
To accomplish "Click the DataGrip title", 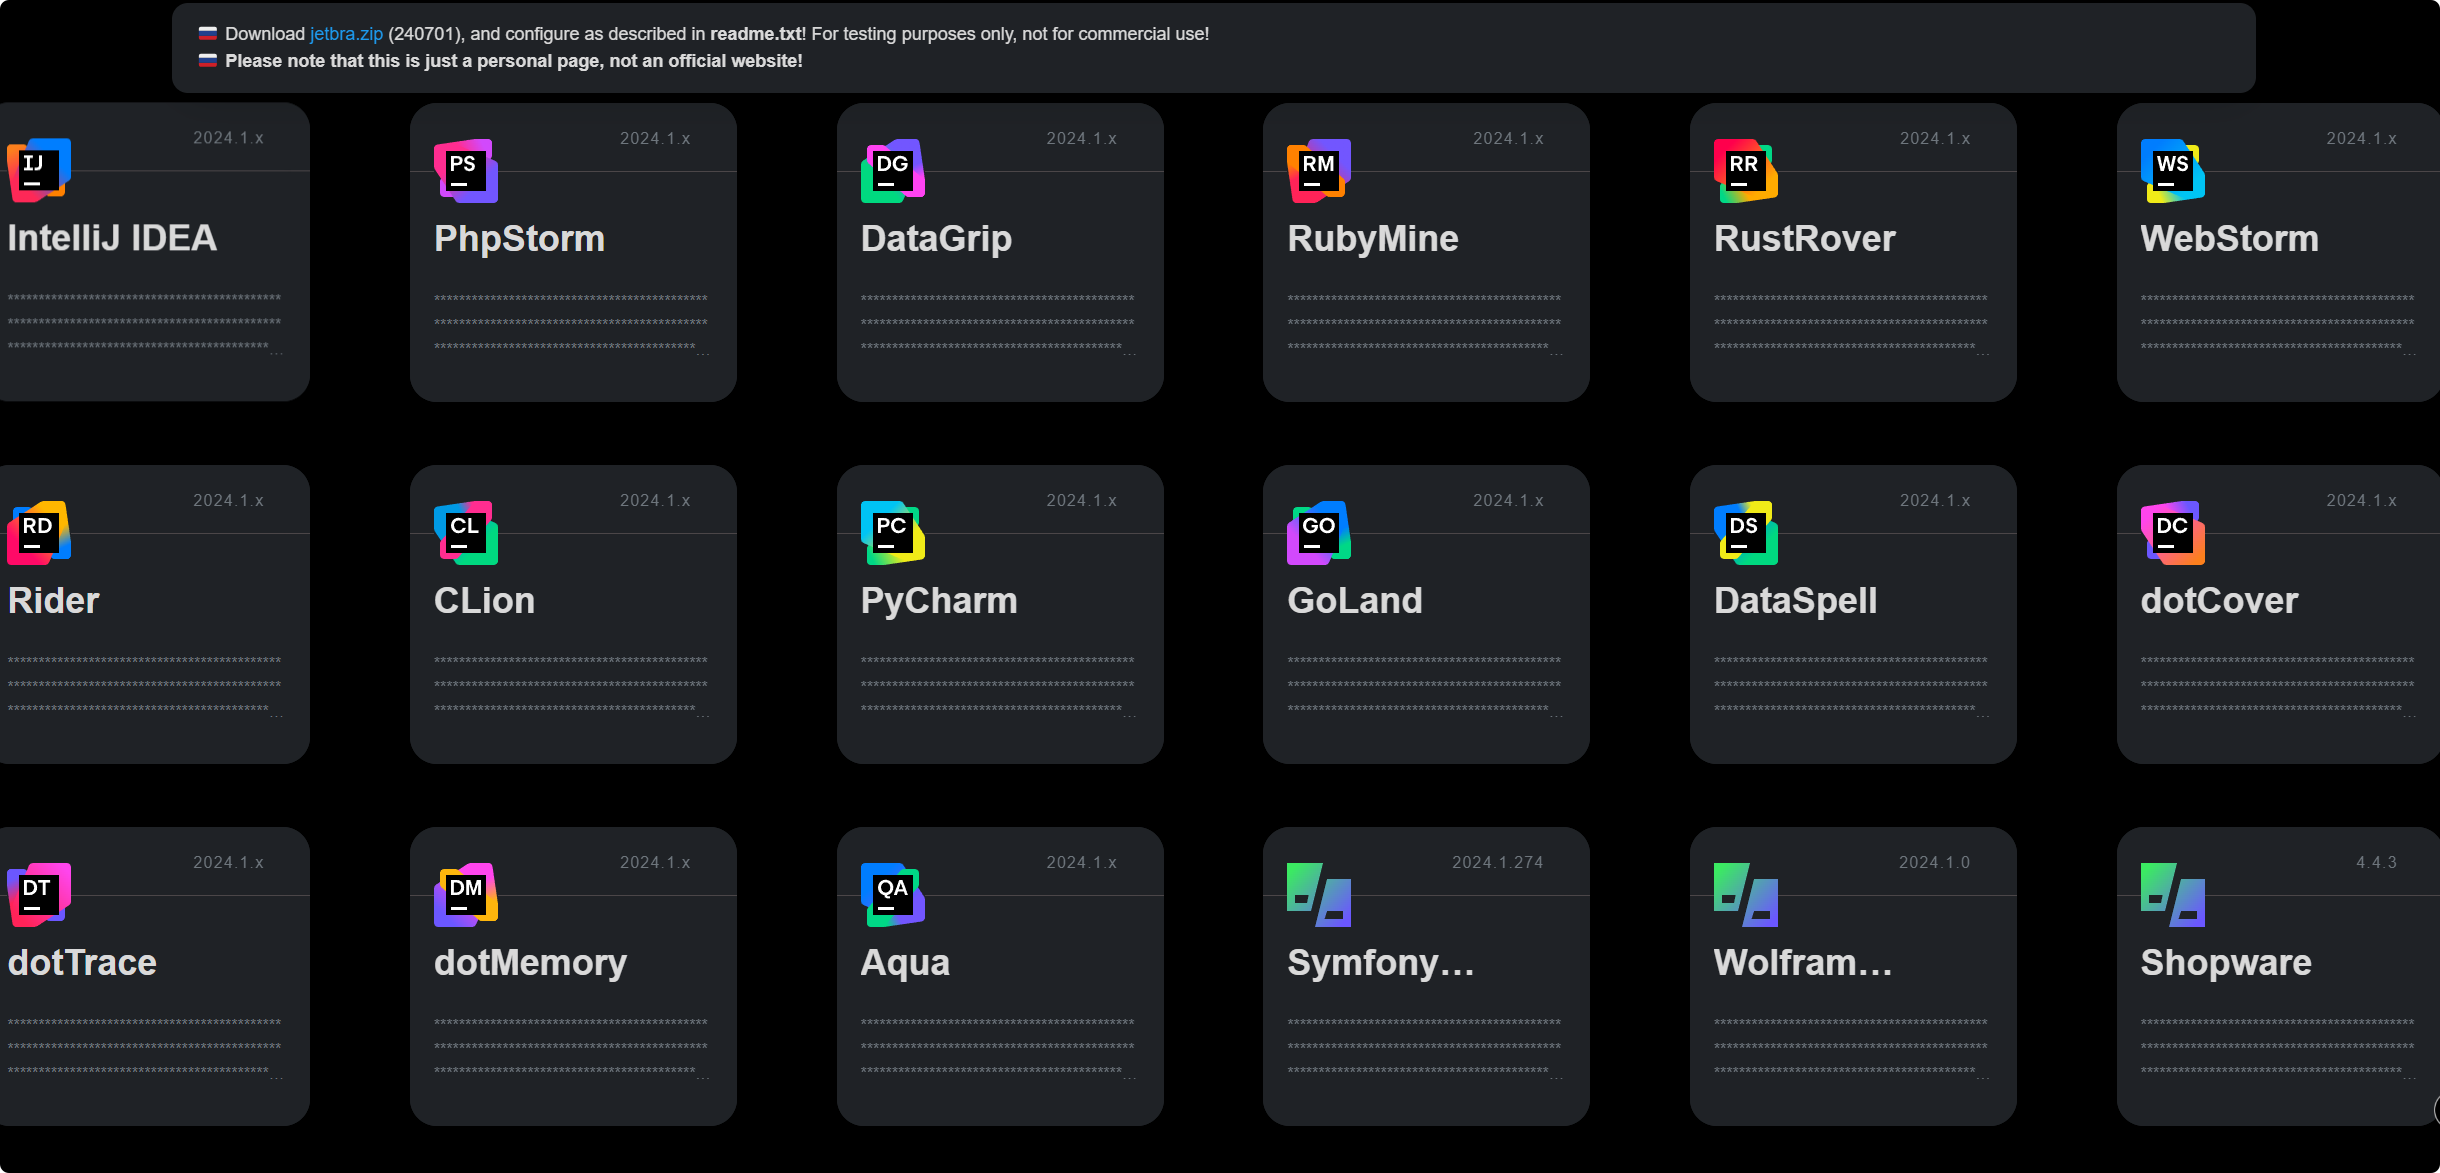I will coord(936,239).
